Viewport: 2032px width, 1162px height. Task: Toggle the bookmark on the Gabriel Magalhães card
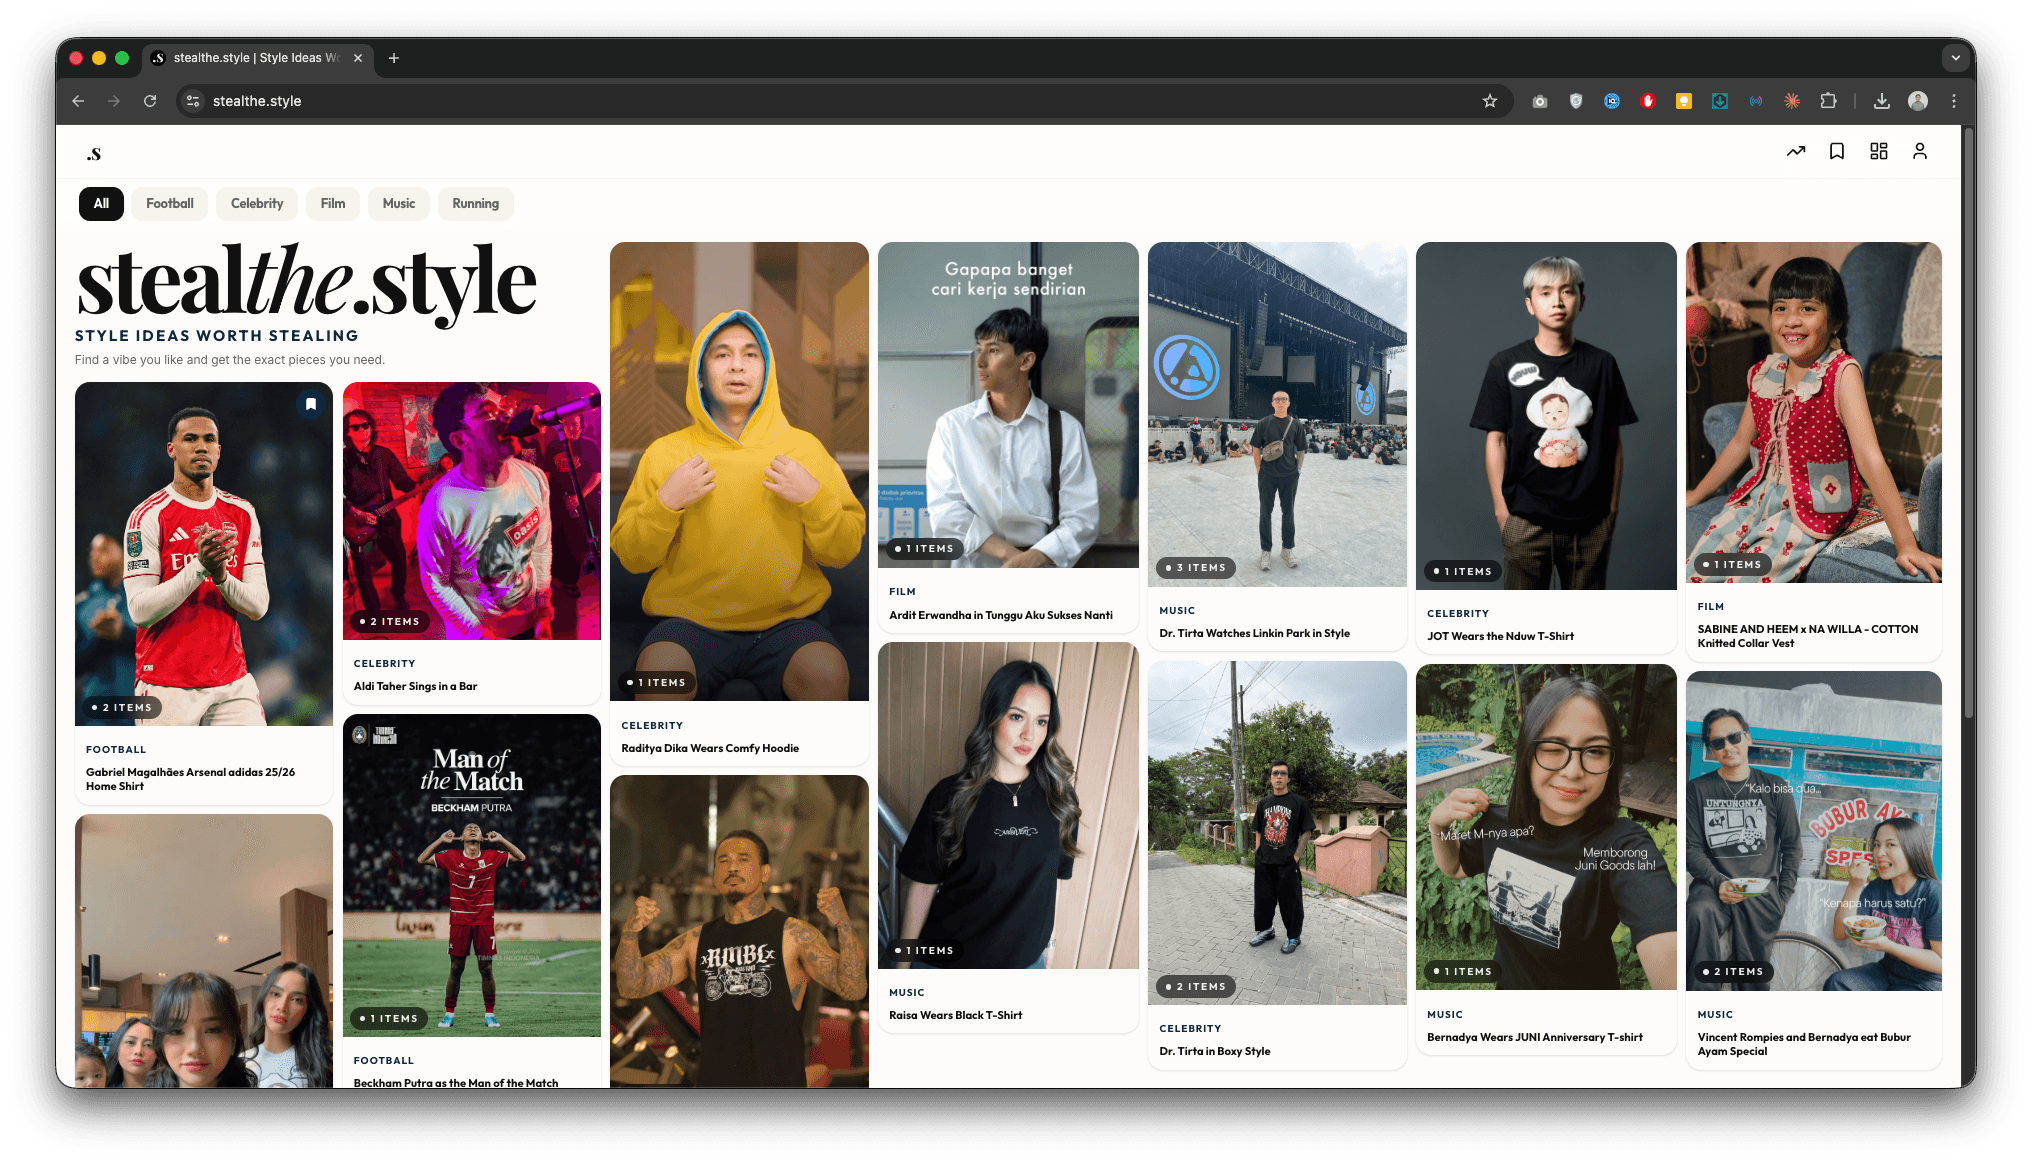[x=310, y=404]
